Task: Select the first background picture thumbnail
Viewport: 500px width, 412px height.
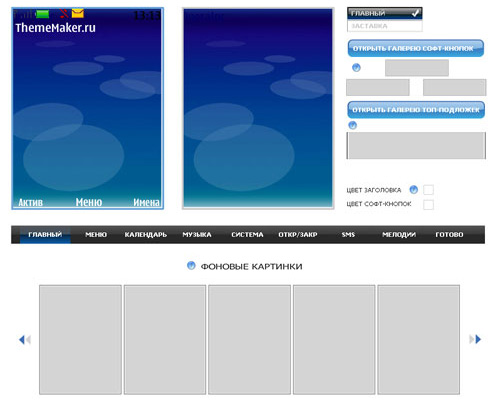Action: (80, 340)
